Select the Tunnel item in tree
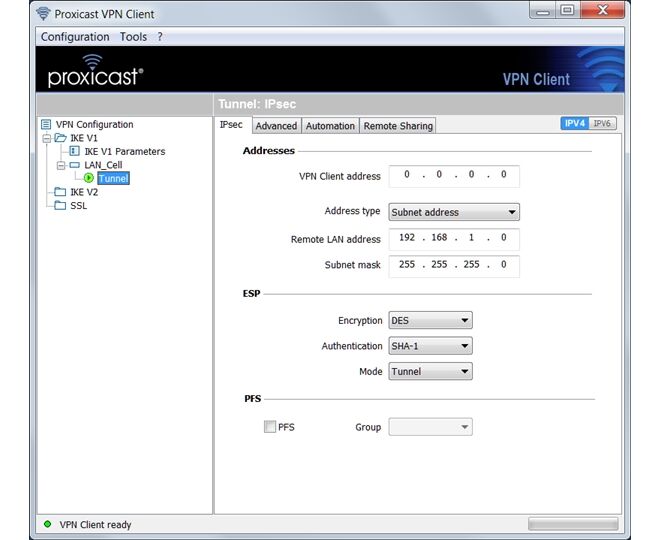 [x=113, y=179]
